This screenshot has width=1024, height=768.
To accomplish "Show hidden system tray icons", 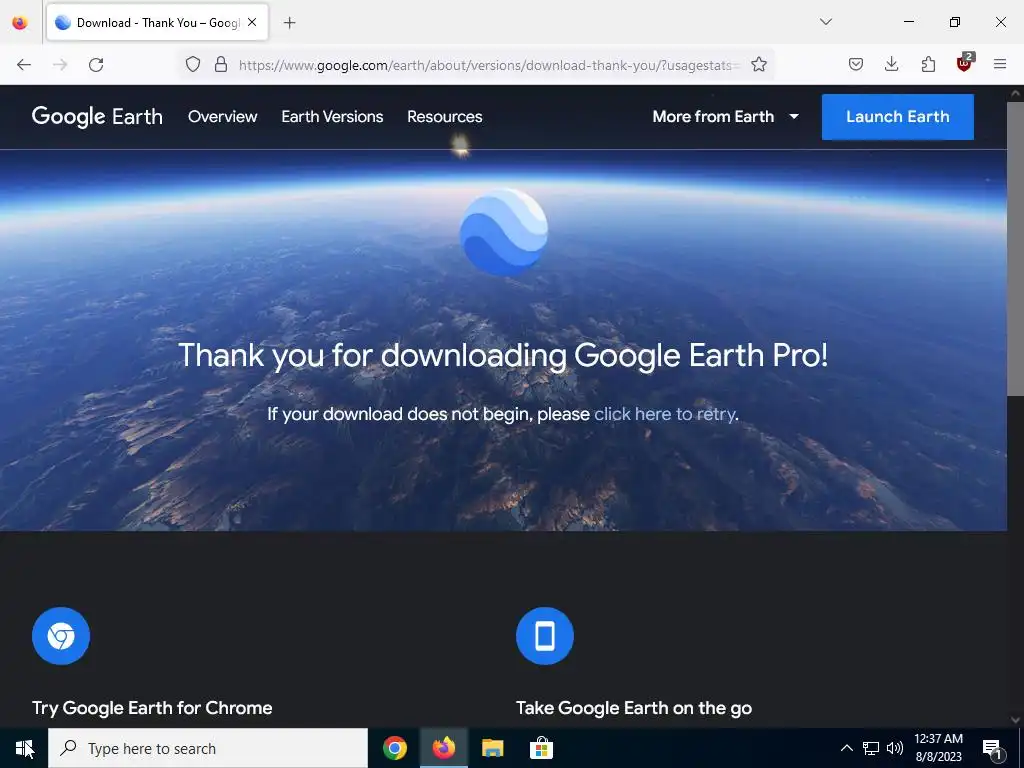I will pyautogui.click(x=846, y=748).
